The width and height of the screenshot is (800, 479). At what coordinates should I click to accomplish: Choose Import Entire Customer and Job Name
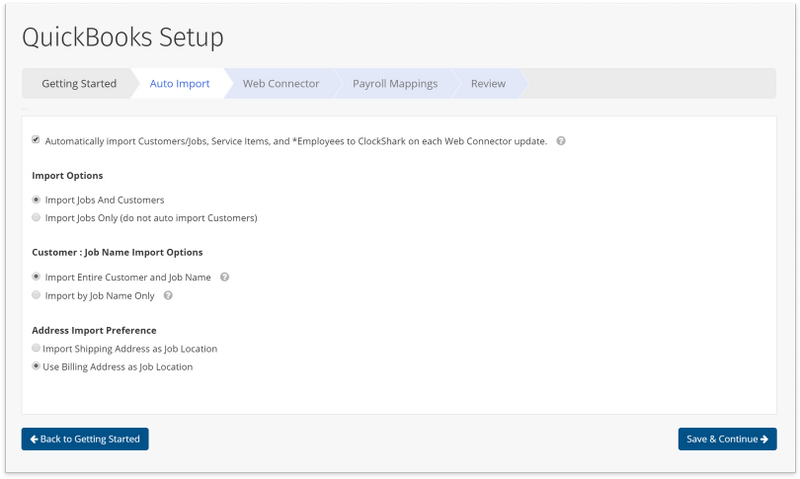coord(36,276)
